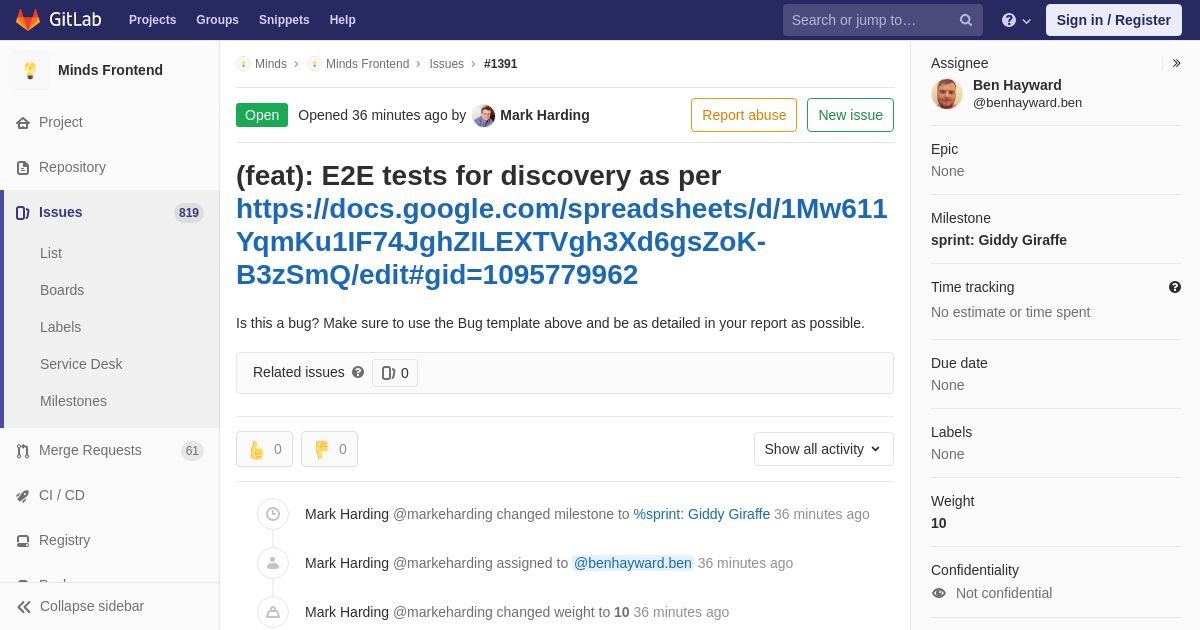Open CI / CD from sidebar

click(x=61, y=495)
